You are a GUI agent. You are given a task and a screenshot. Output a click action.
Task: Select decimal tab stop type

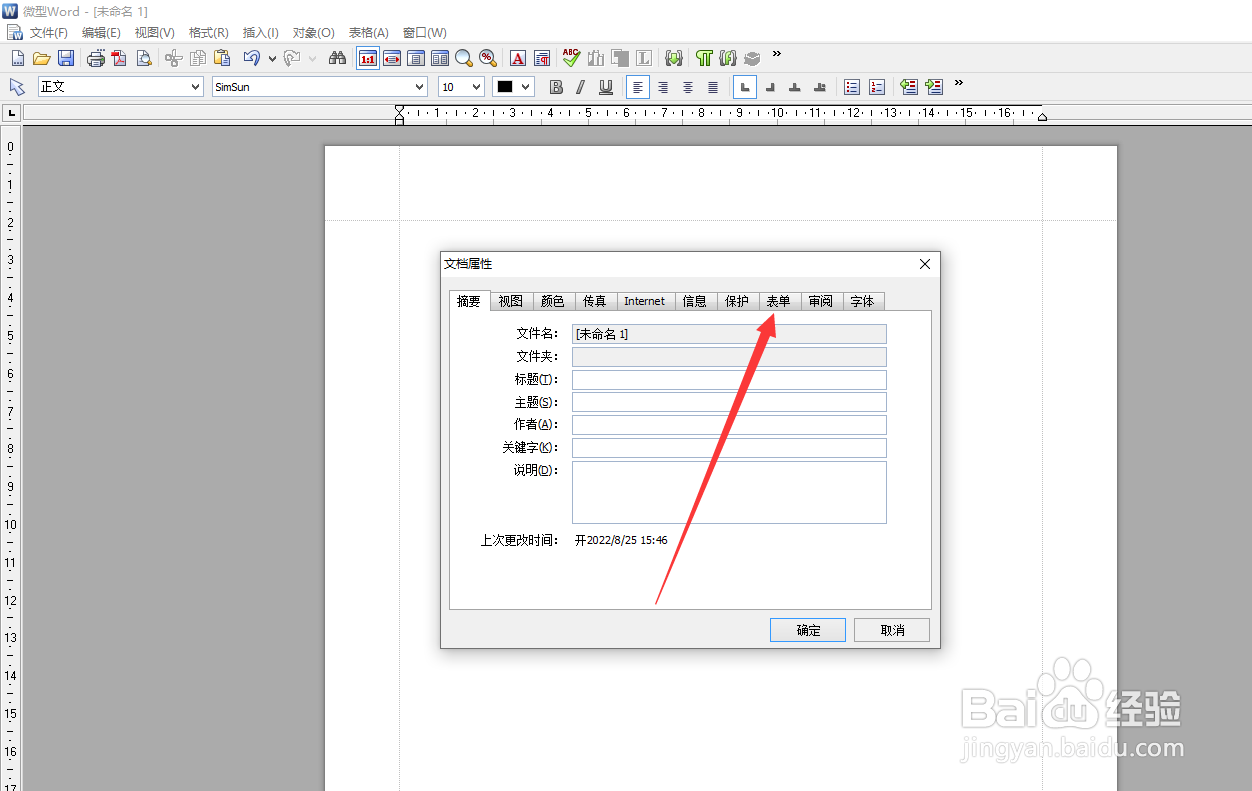pos(820,87)
